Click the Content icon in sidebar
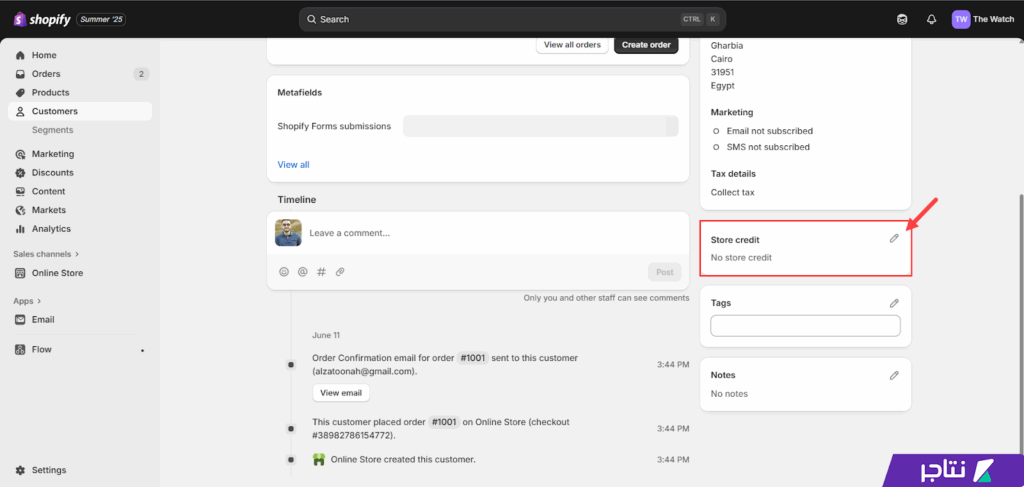The image size is (1024, 487). click(x=20, y=191)
